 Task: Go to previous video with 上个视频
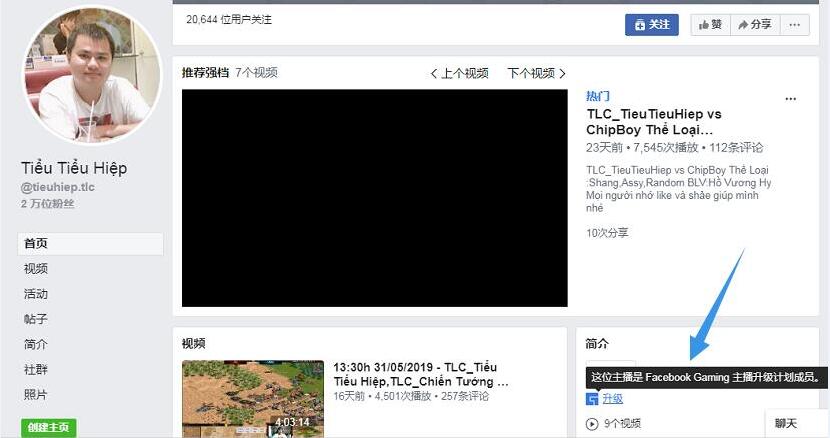pos(460,73)
